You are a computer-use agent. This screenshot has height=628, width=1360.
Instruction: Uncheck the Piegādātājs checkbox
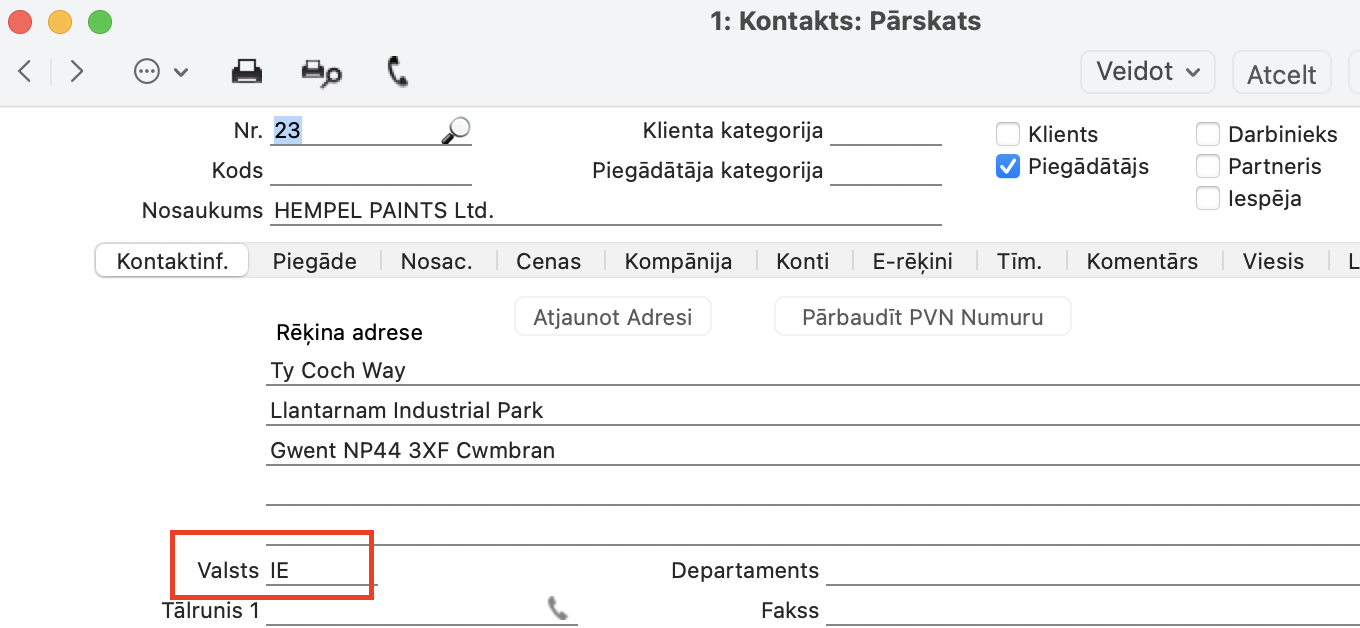tap(1008, 167)
